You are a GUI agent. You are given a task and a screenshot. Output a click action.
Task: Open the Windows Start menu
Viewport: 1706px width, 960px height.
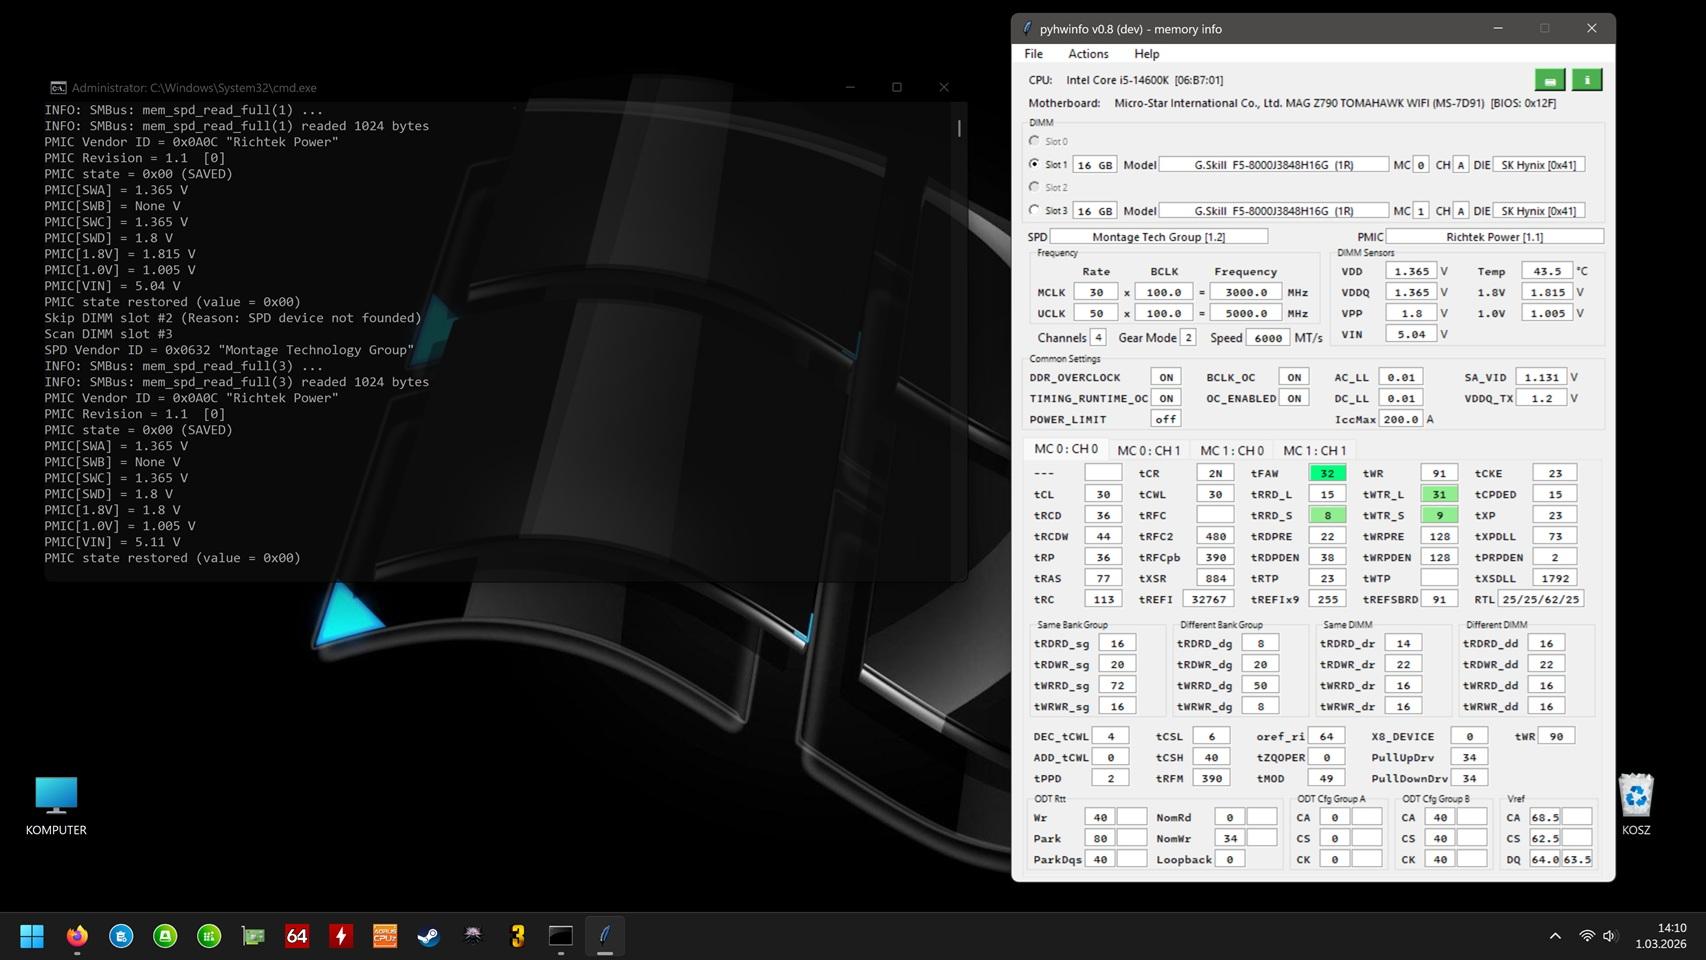[x=32, y=936]
